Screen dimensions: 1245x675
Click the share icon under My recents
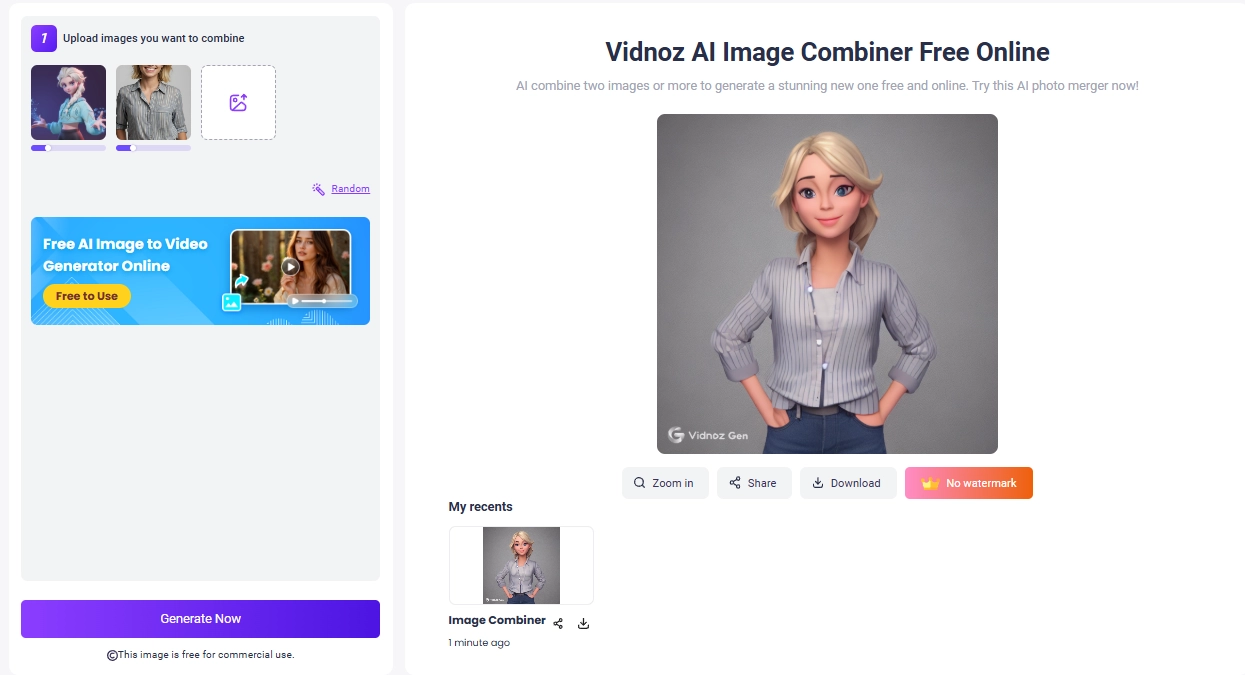pyautogui.click(x=558, y=623)
